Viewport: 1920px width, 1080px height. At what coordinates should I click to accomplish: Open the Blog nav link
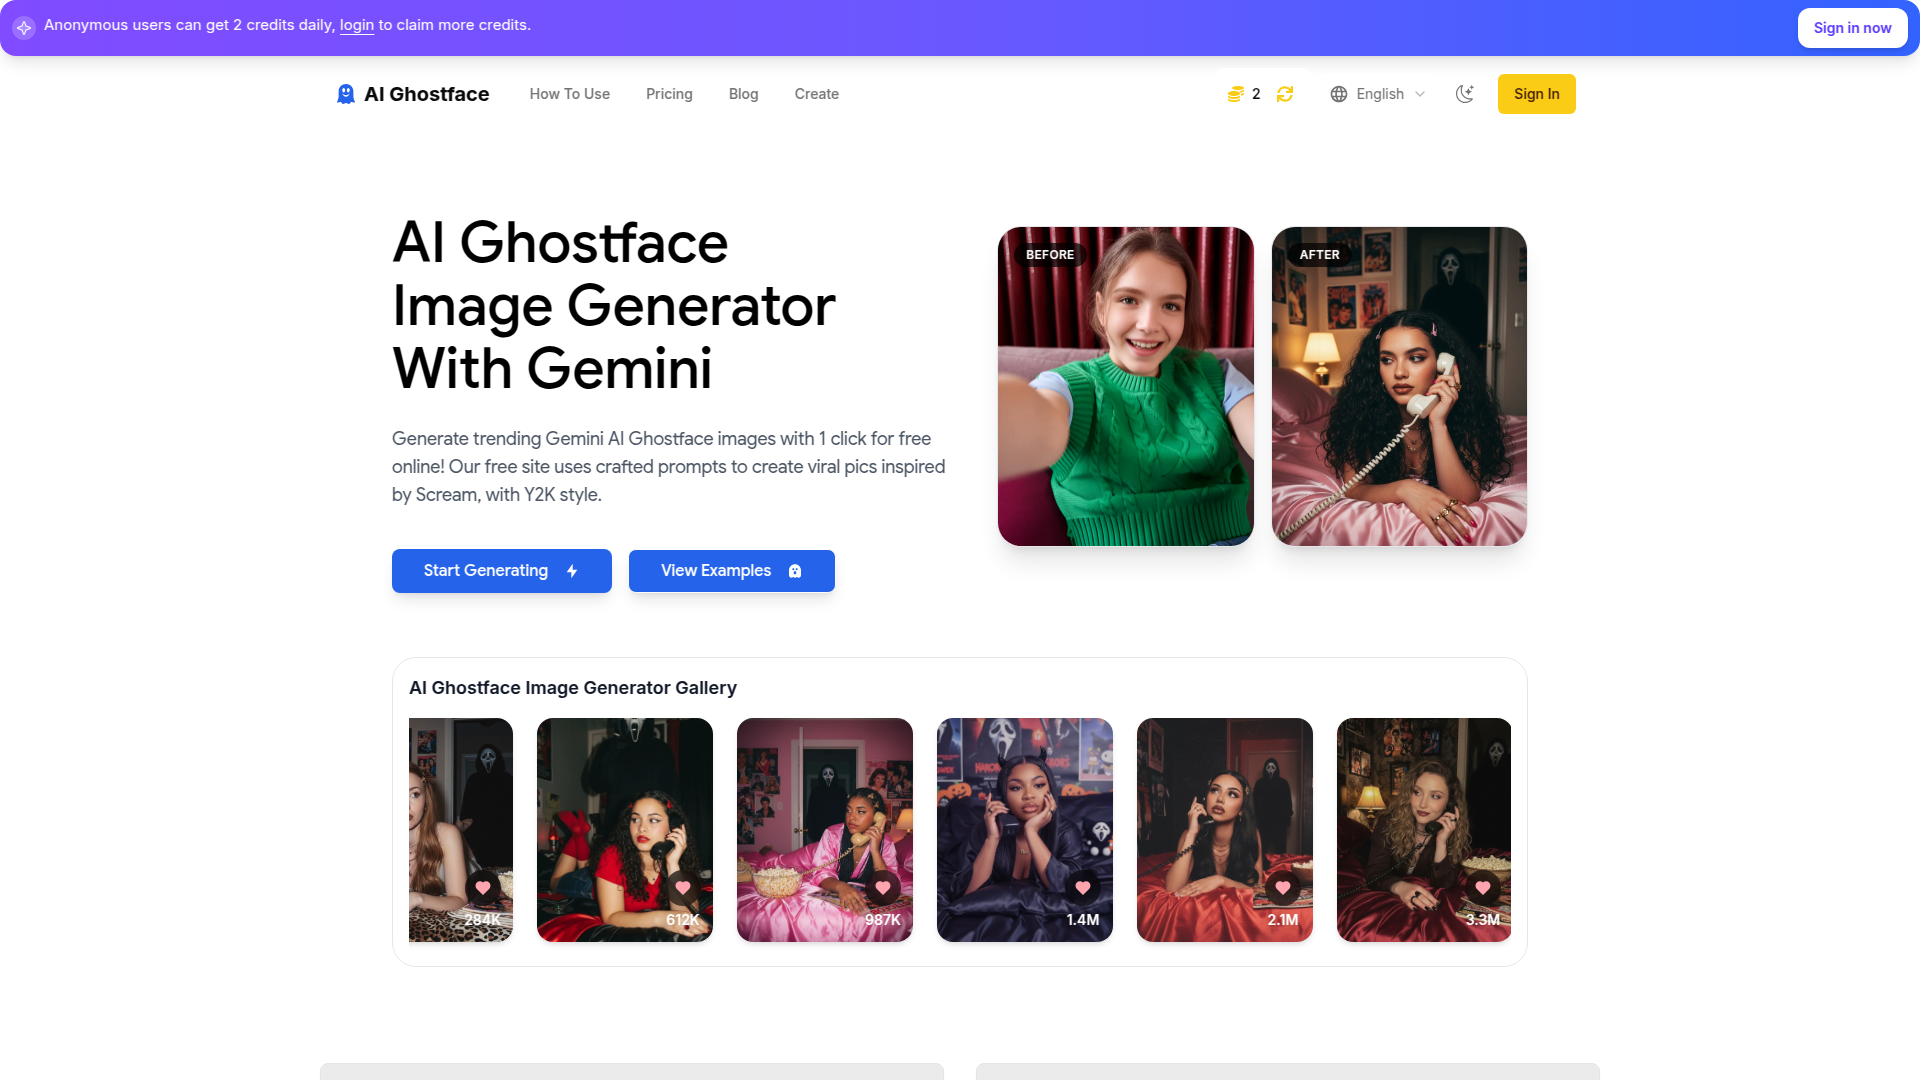(x=743, y=94)
